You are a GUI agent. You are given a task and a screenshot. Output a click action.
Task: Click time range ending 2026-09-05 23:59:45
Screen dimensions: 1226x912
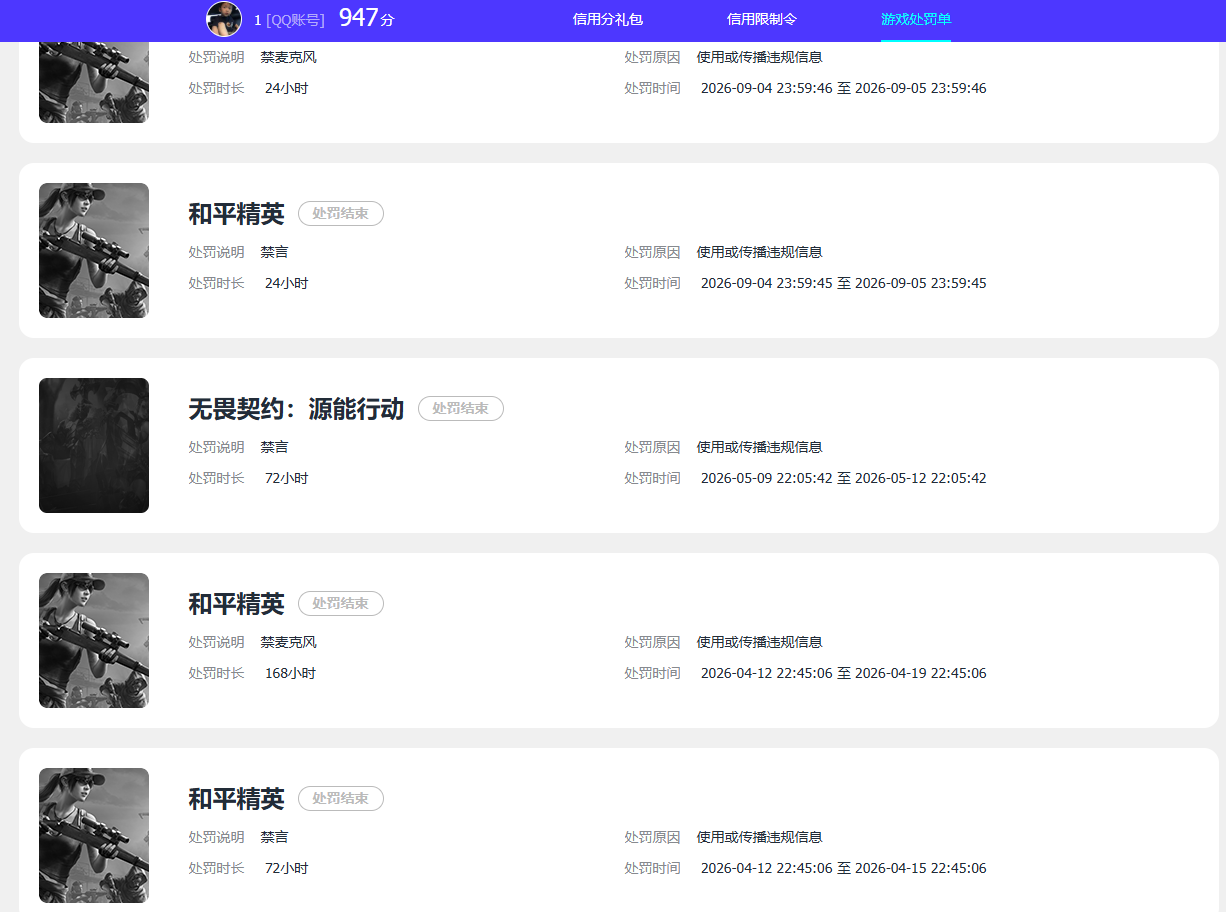pos(843,283)
